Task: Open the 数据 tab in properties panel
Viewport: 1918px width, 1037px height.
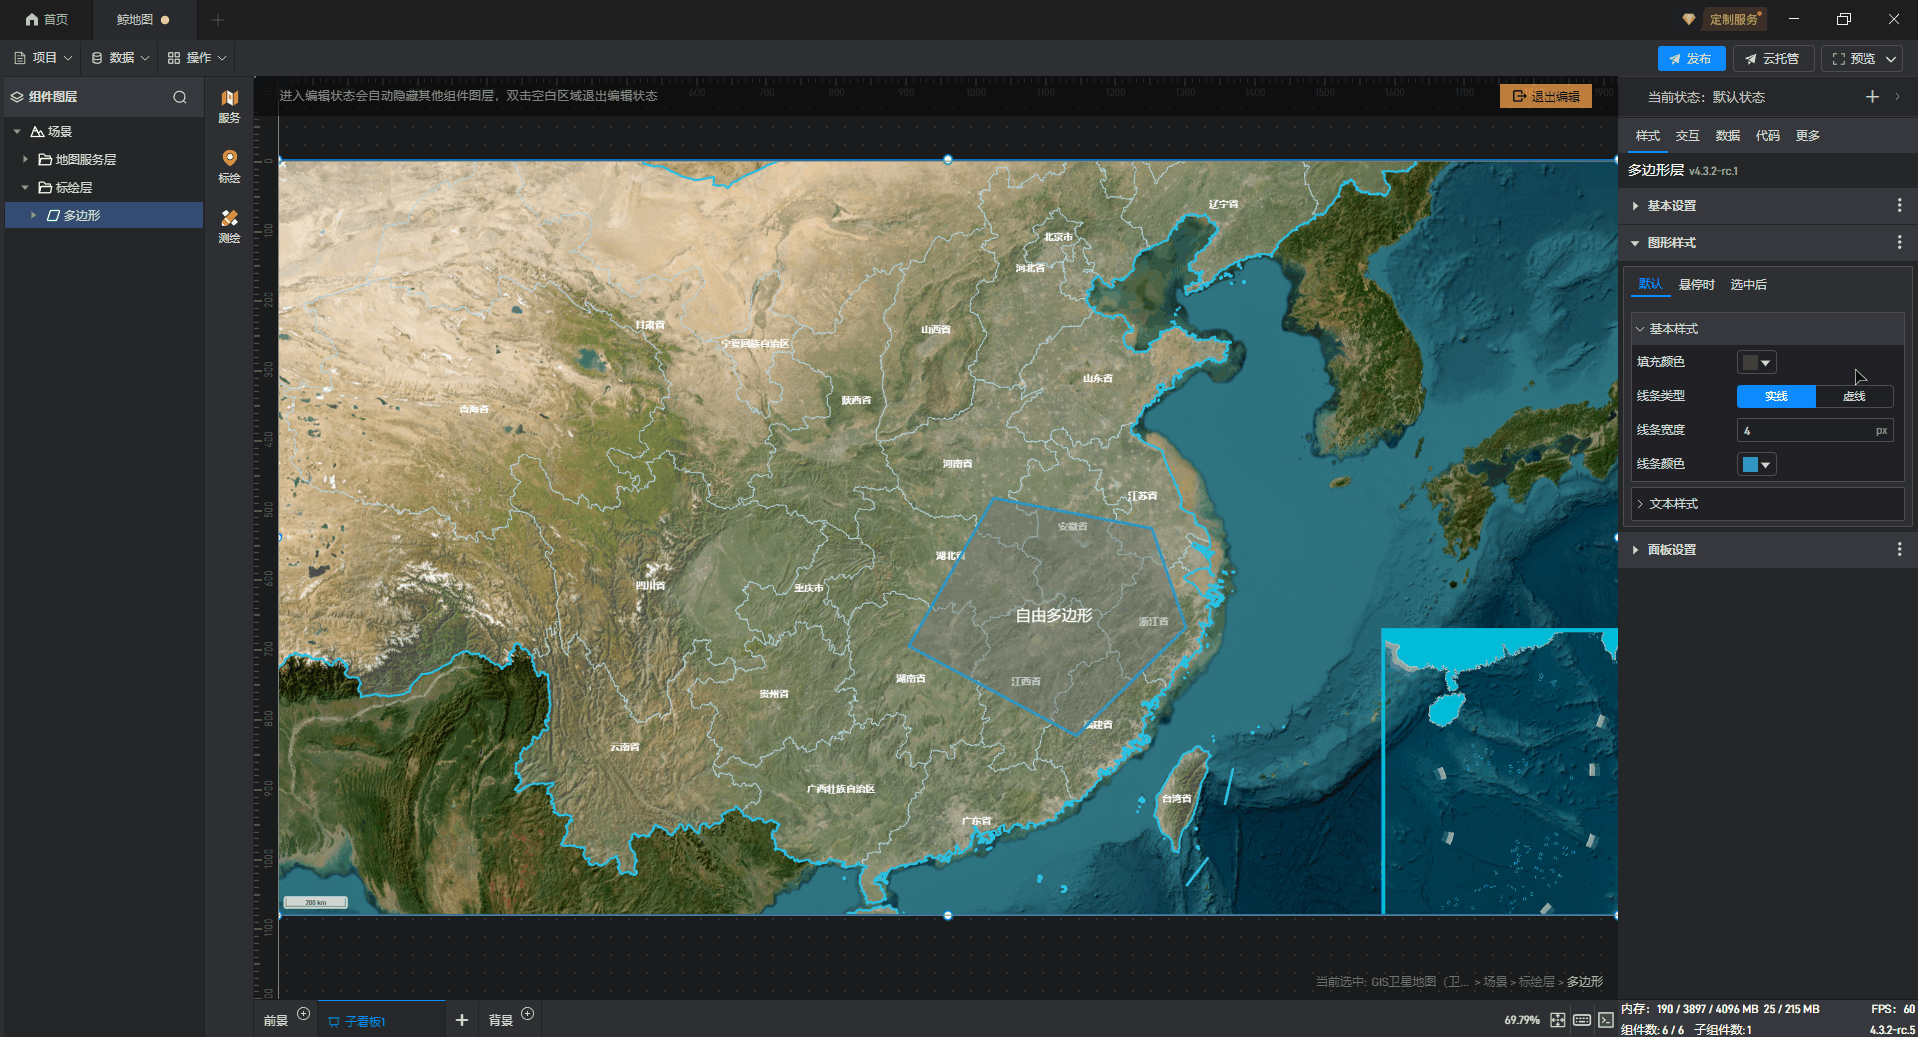Action: pos(1728,136)
